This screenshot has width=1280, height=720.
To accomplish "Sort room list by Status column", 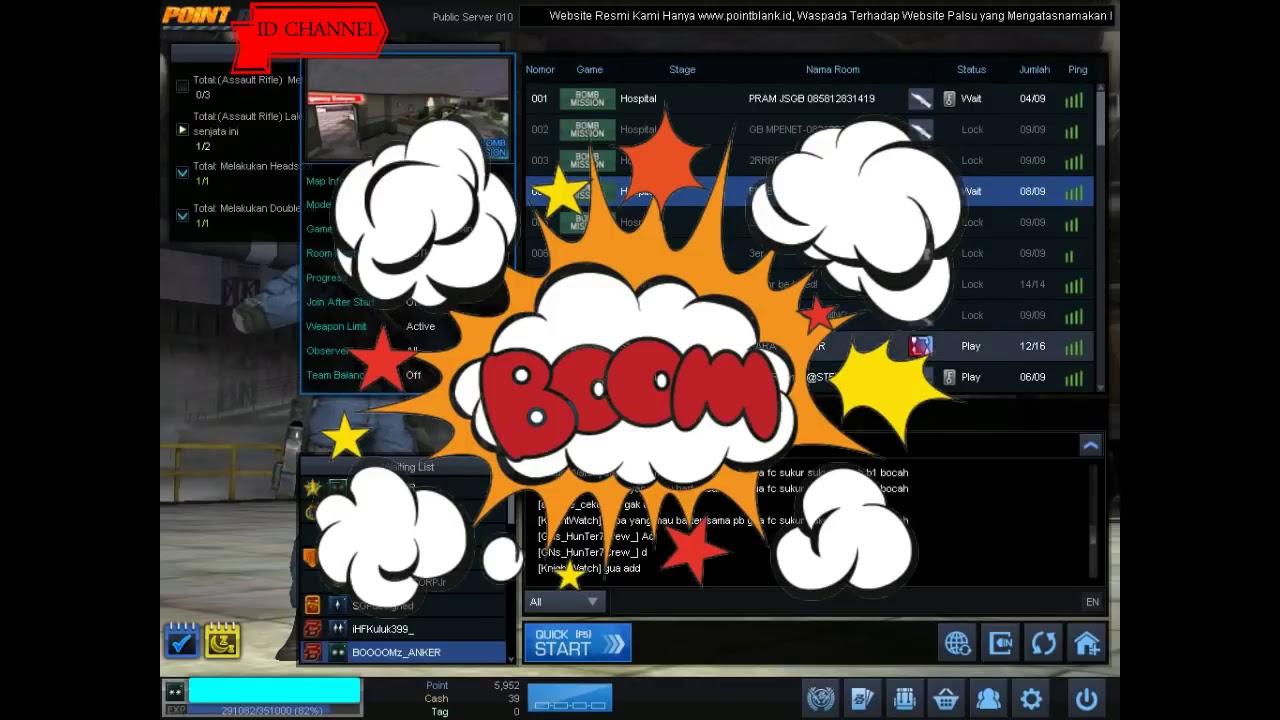I will 971,70.
